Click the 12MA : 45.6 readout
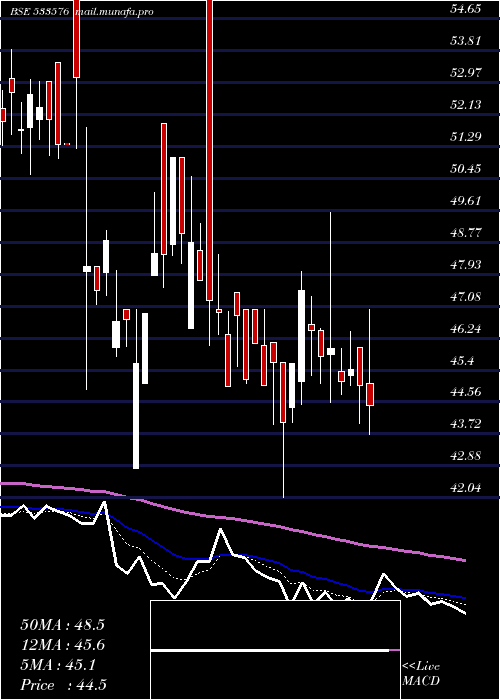The image size is (500, 700). (x=62, y=645)
